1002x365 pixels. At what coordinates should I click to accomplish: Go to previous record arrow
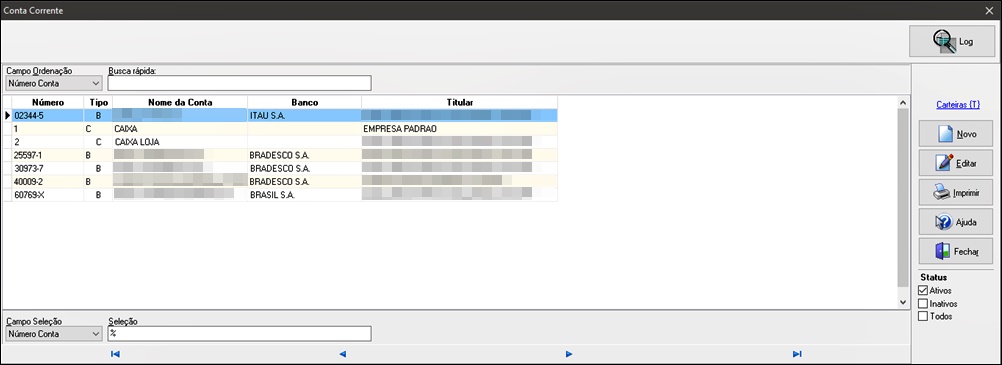[x=343, y=353]
